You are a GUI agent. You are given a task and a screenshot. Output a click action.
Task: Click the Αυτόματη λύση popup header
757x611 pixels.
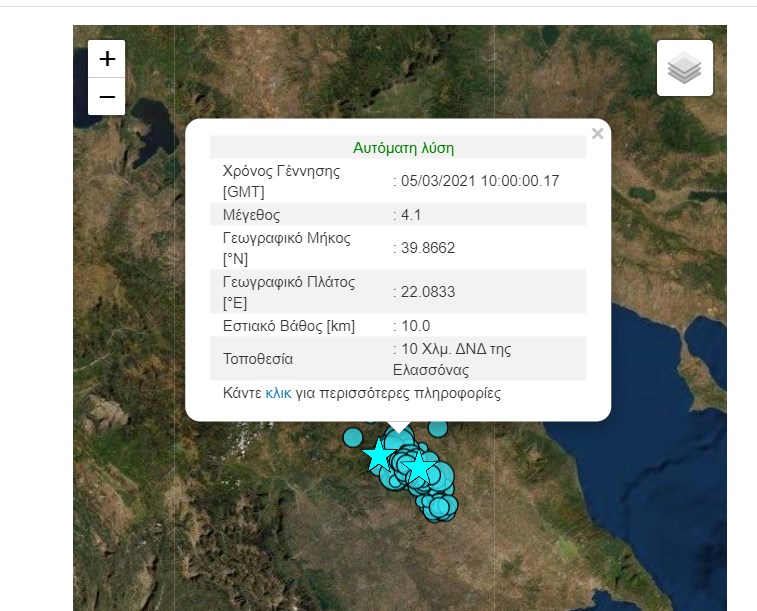click(403, 147)
